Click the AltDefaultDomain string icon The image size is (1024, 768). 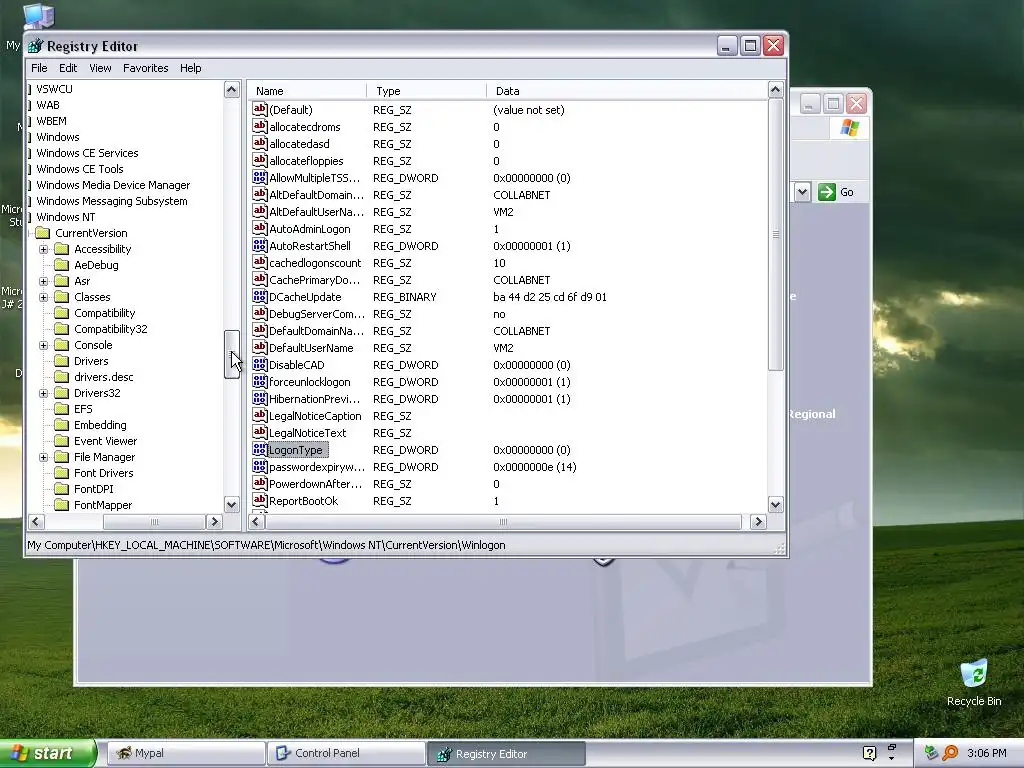[260, 195]
